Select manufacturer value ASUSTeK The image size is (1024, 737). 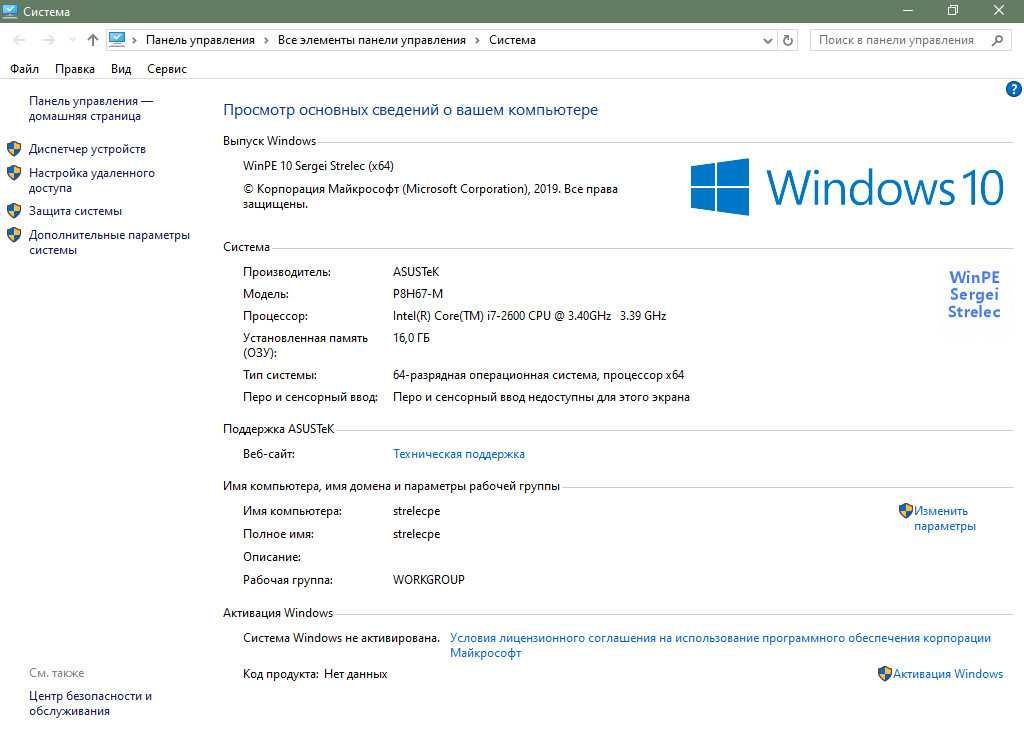coord(416,272)
